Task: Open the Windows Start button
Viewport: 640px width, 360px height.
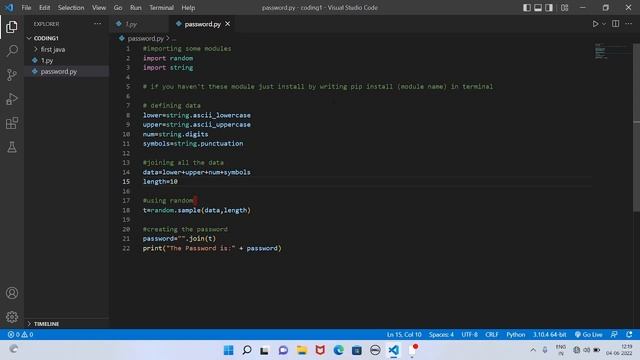Action: 229,350
